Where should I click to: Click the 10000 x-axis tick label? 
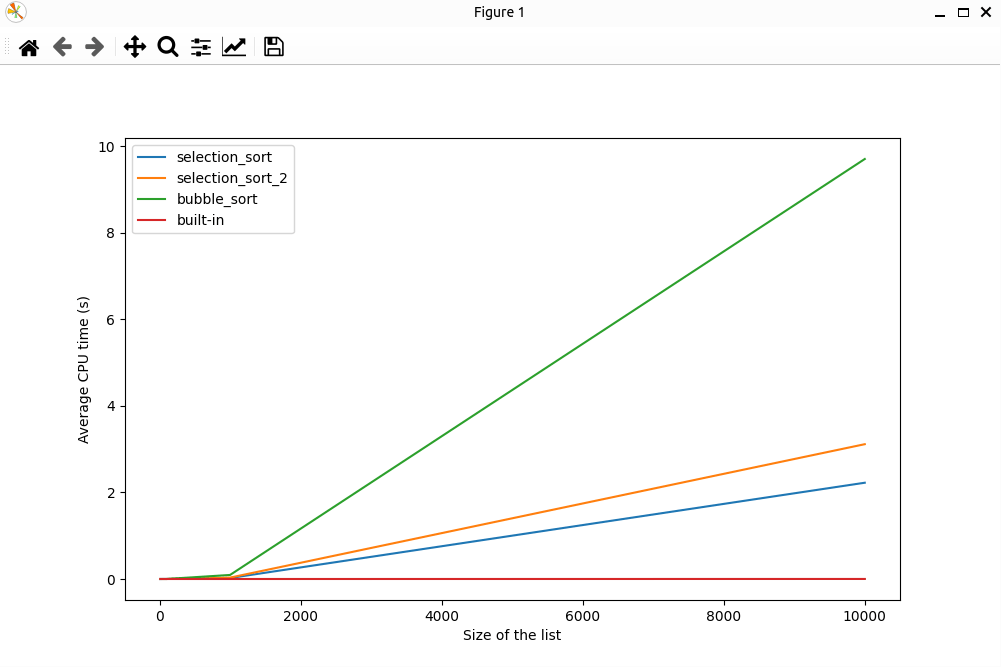tap(865, 617)
